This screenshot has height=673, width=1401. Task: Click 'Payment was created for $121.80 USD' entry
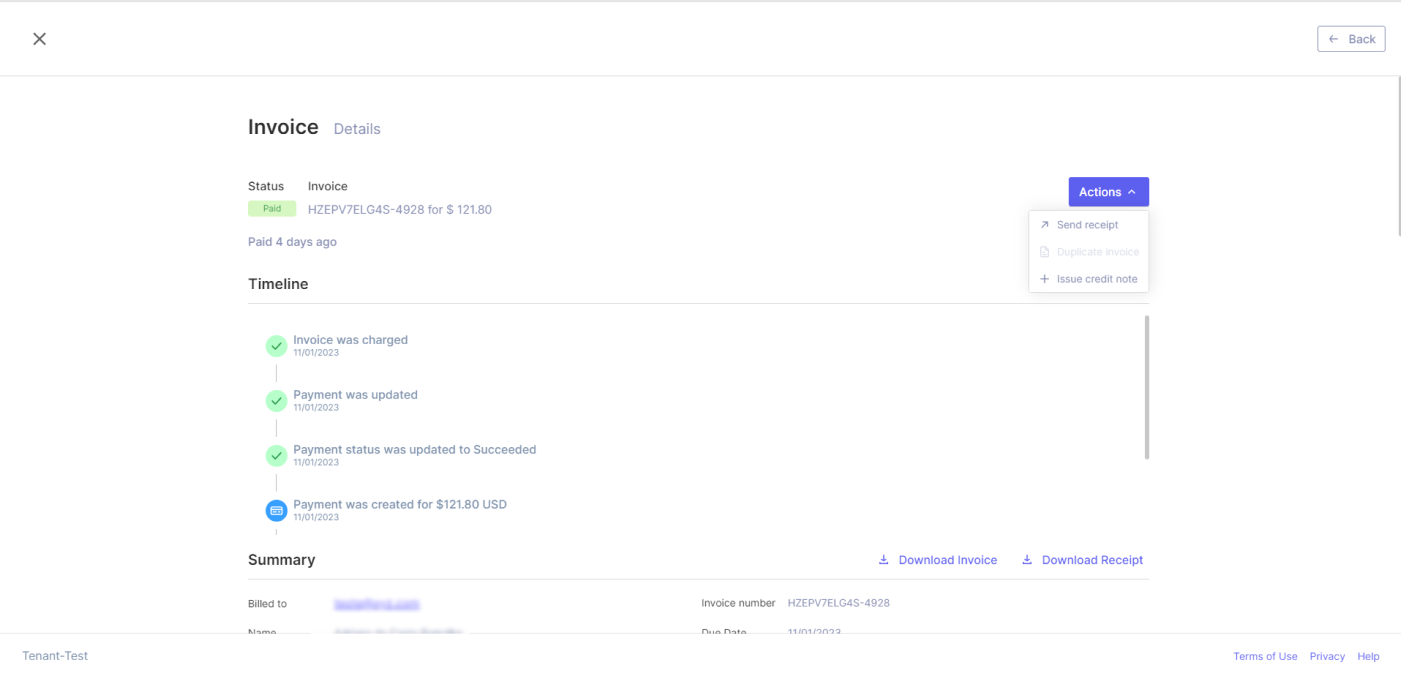400,505
